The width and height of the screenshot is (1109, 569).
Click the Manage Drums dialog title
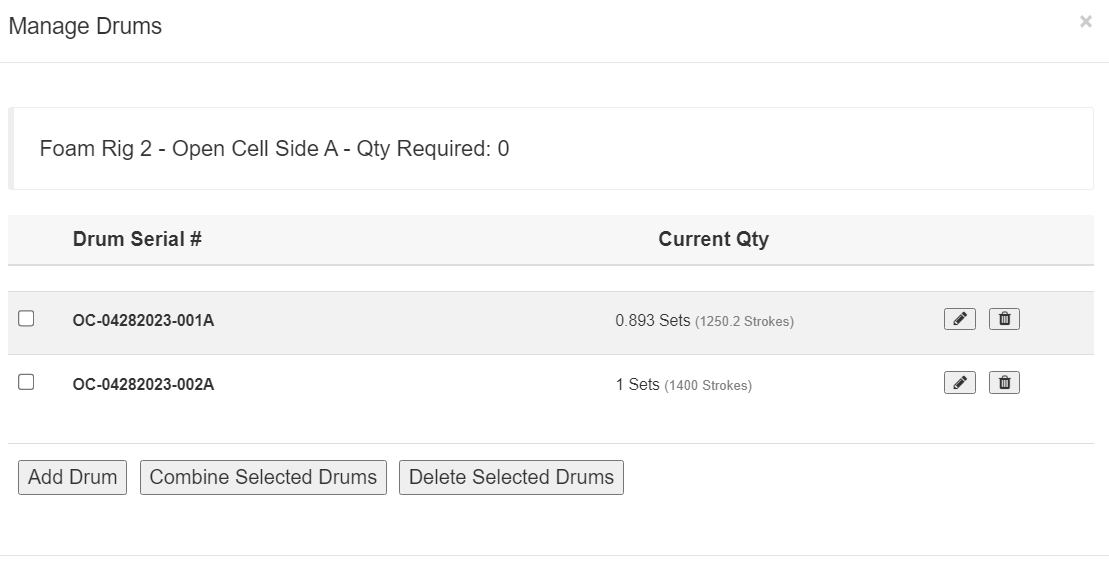click(x=85, y=27)
